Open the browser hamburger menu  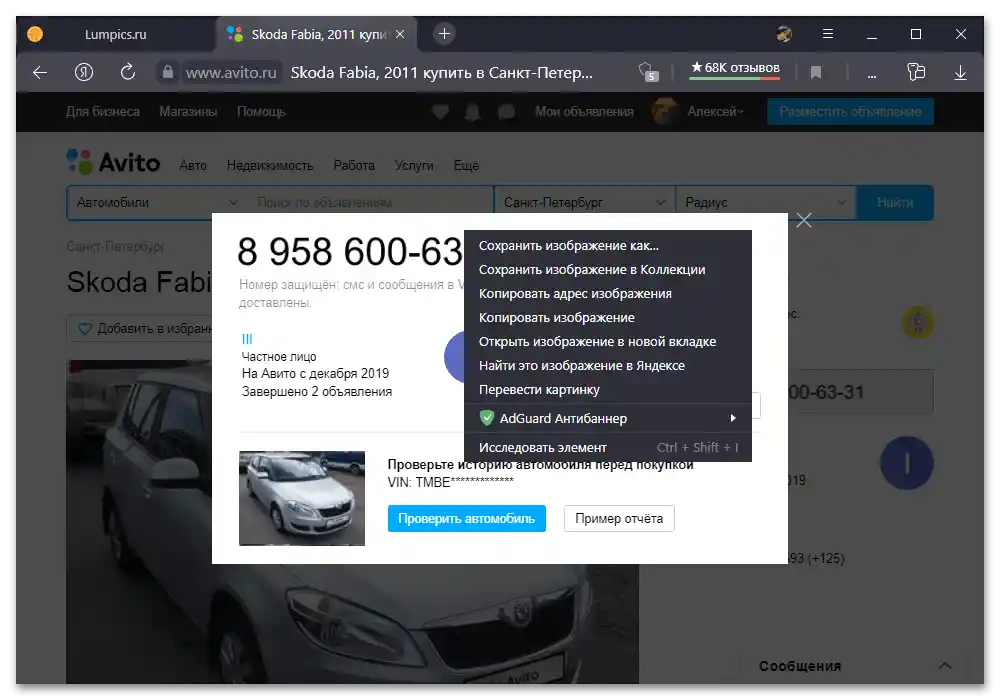pyautogui.click(x=828, y=34)
